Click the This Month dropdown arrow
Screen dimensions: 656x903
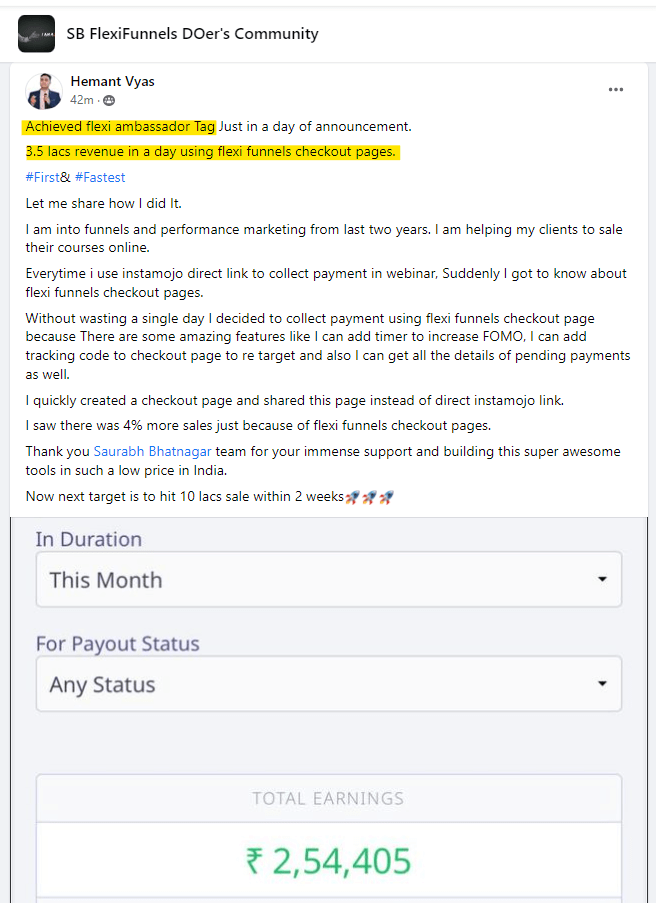602,579
